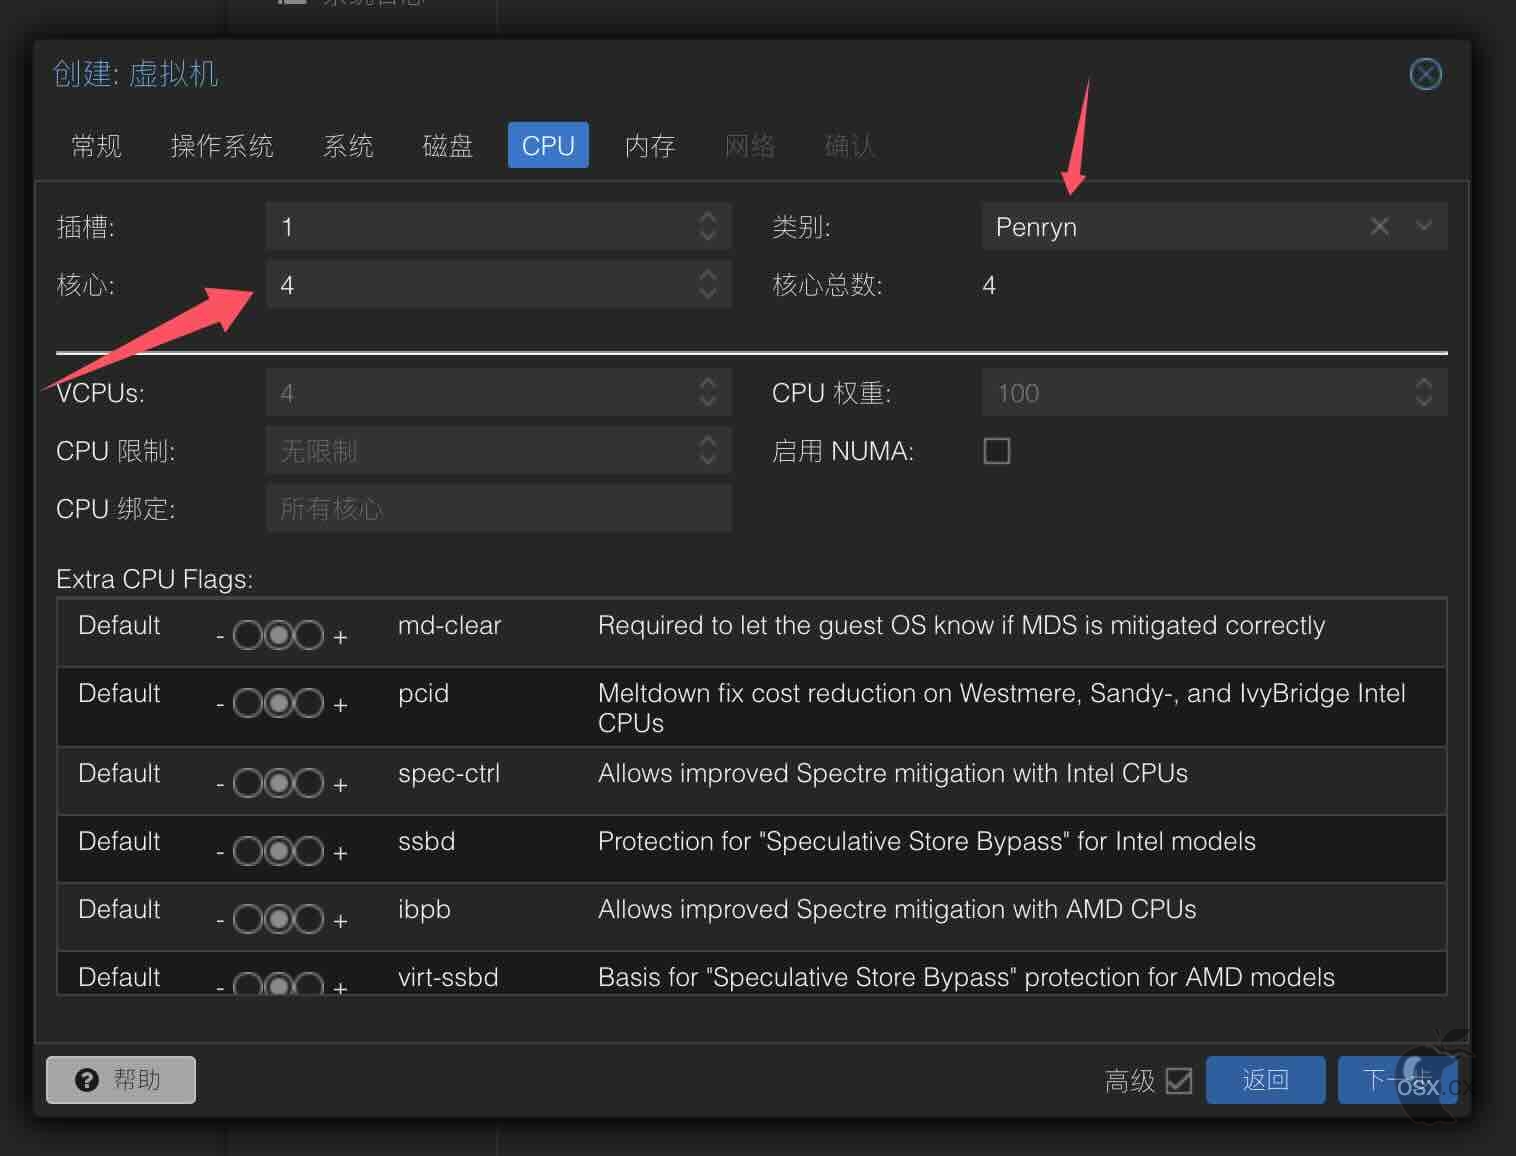This screenshot has height=1156, width=1516.
Task: Switch to the 磁盘 tab
Action: point(447,146)
